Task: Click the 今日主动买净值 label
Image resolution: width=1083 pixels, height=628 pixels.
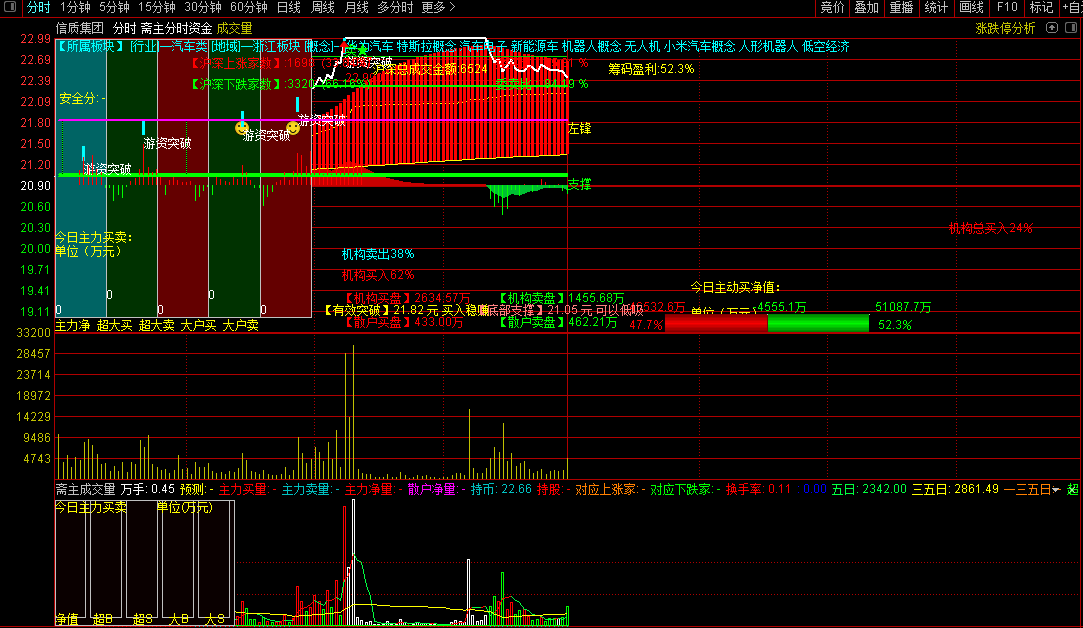Action: click(x=736, y=287)
